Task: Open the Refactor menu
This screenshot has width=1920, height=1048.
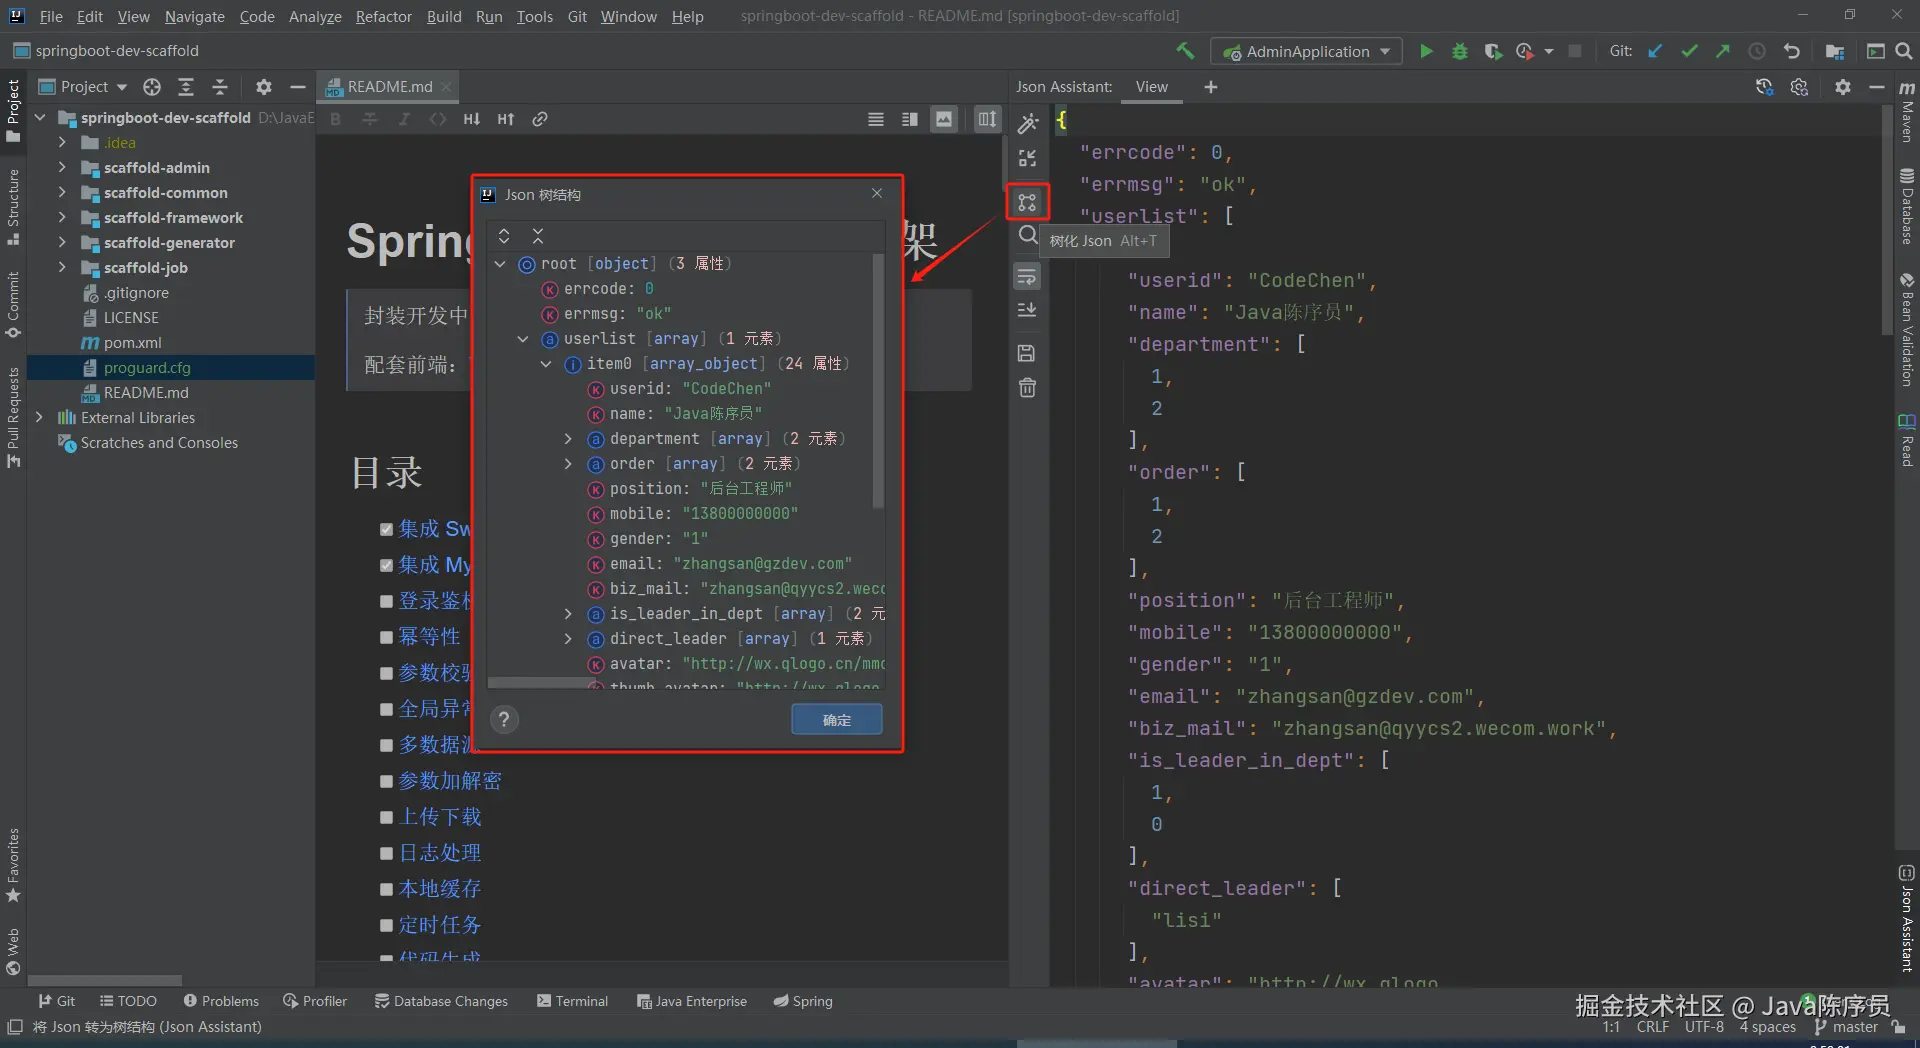Action: pos(383,17)
